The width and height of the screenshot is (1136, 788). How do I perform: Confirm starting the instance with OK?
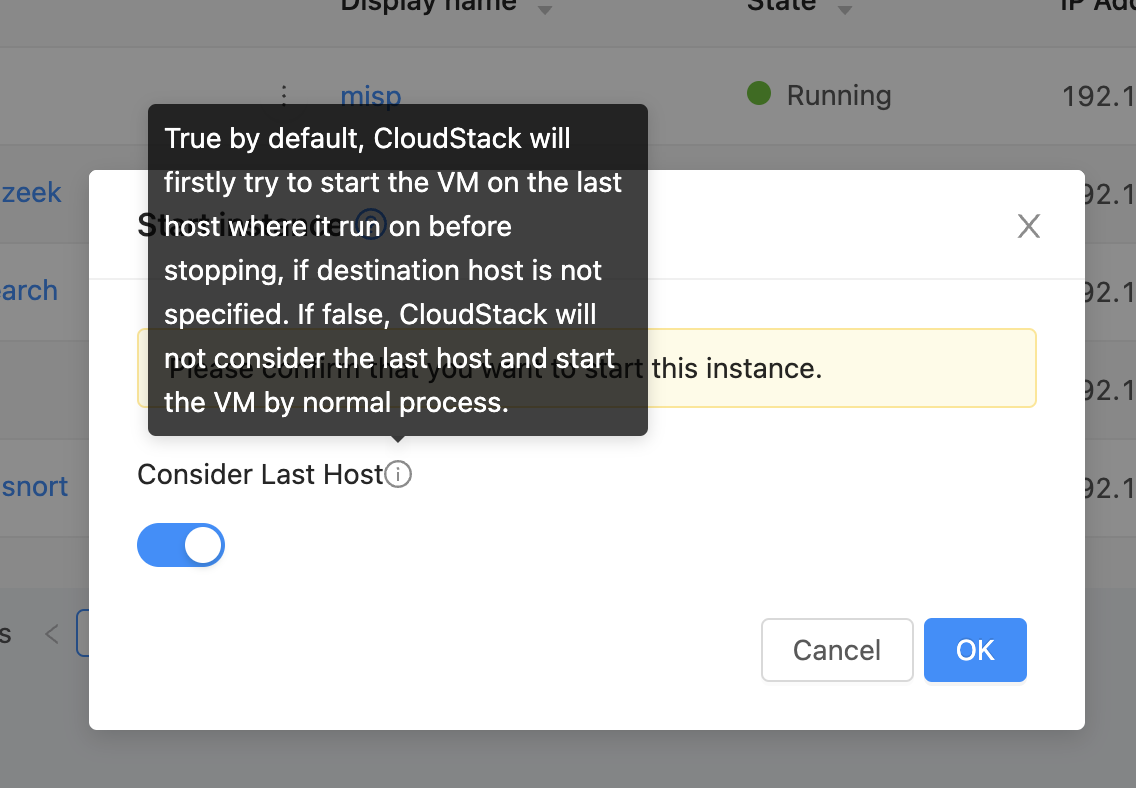975,650
